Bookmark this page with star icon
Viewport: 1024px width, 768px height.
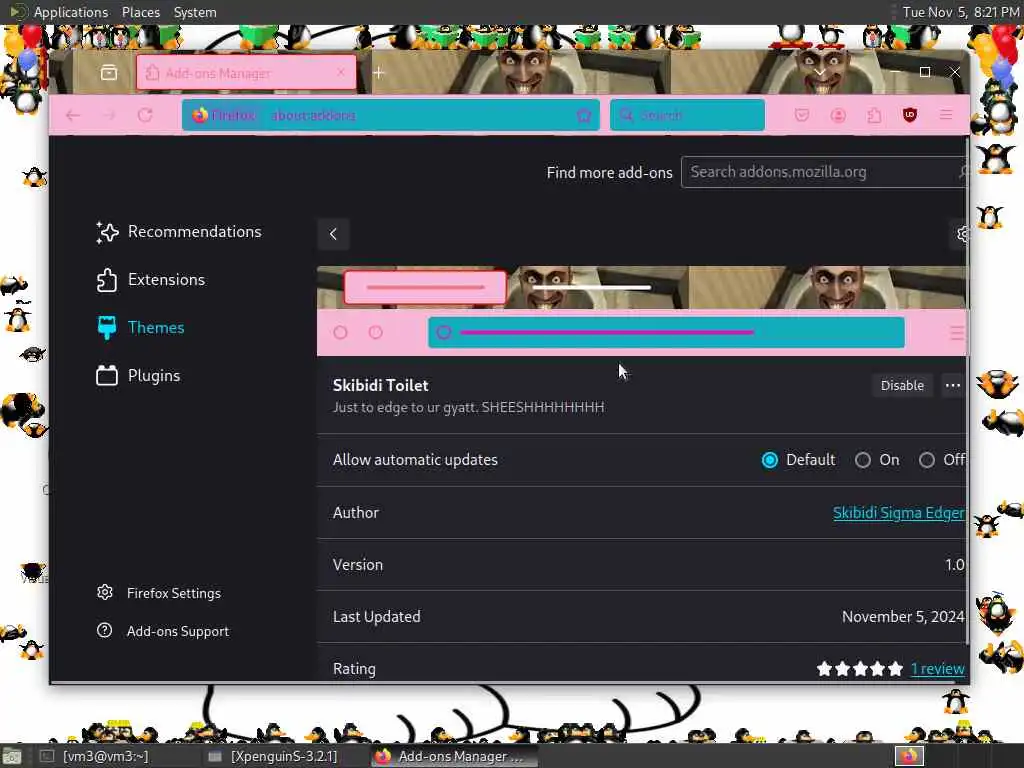[x=584, y=116]
